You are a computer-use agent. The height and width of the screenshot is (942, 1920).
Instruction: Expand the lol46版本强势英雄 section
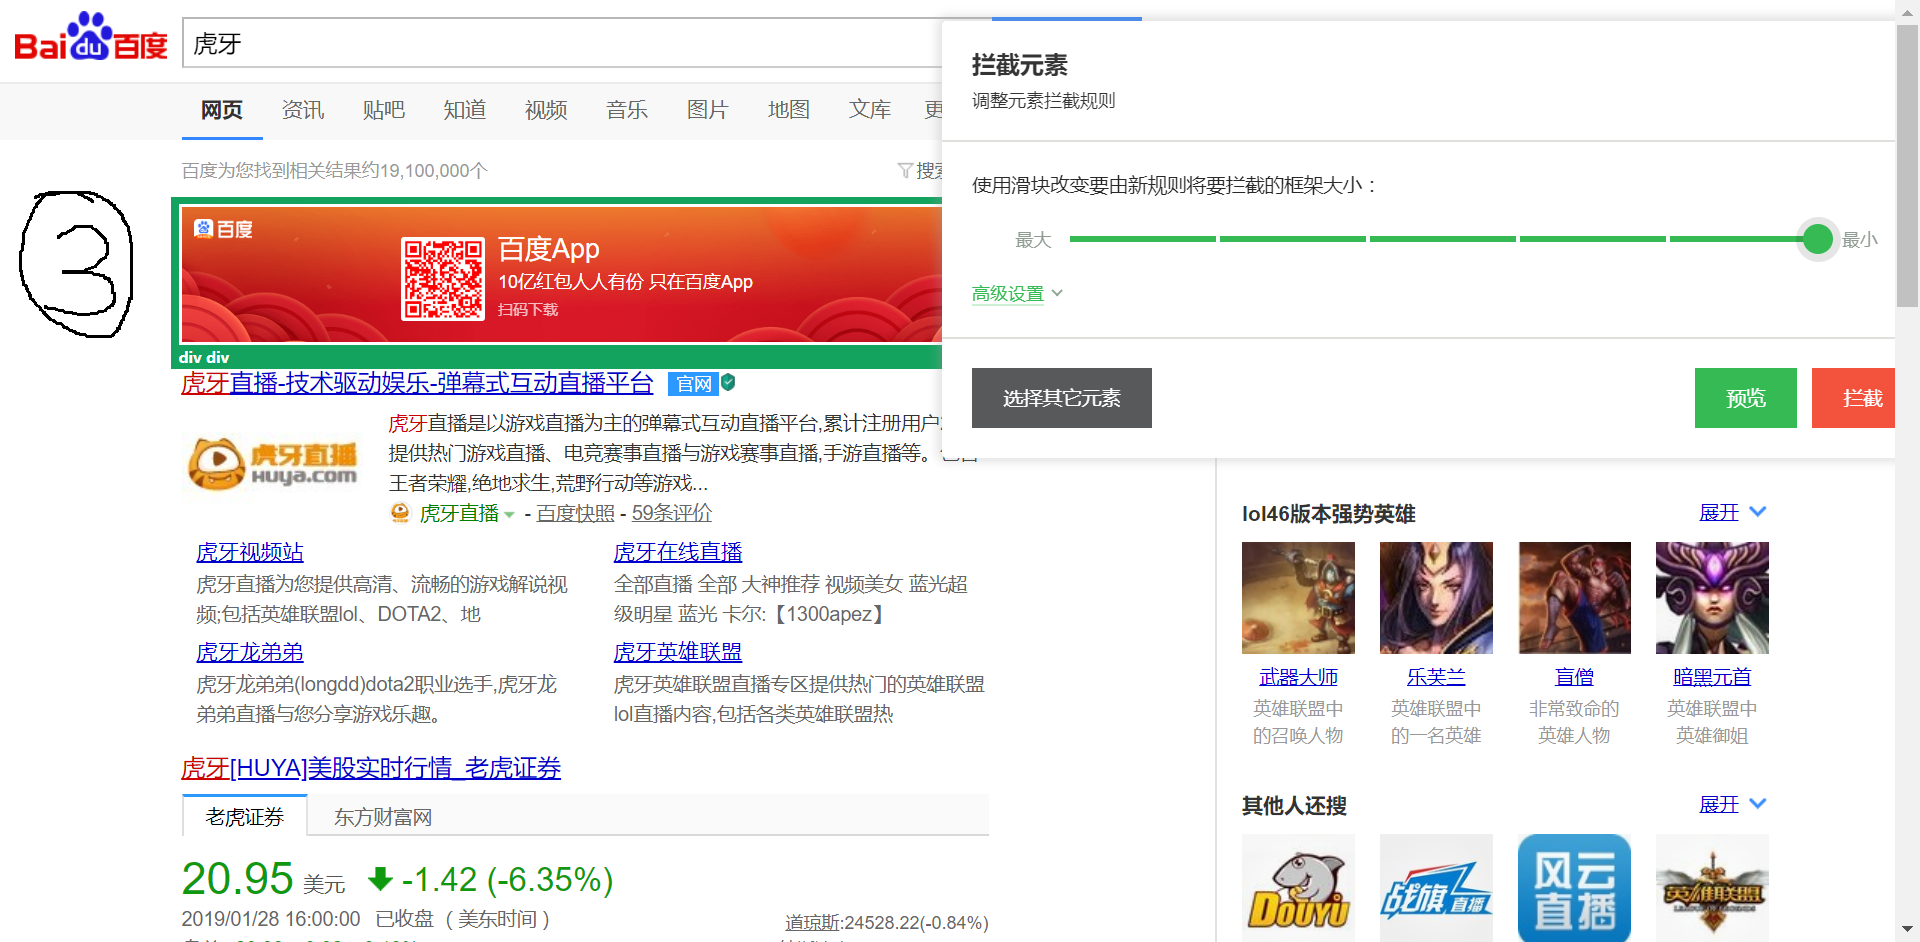tap(1733, 512)
